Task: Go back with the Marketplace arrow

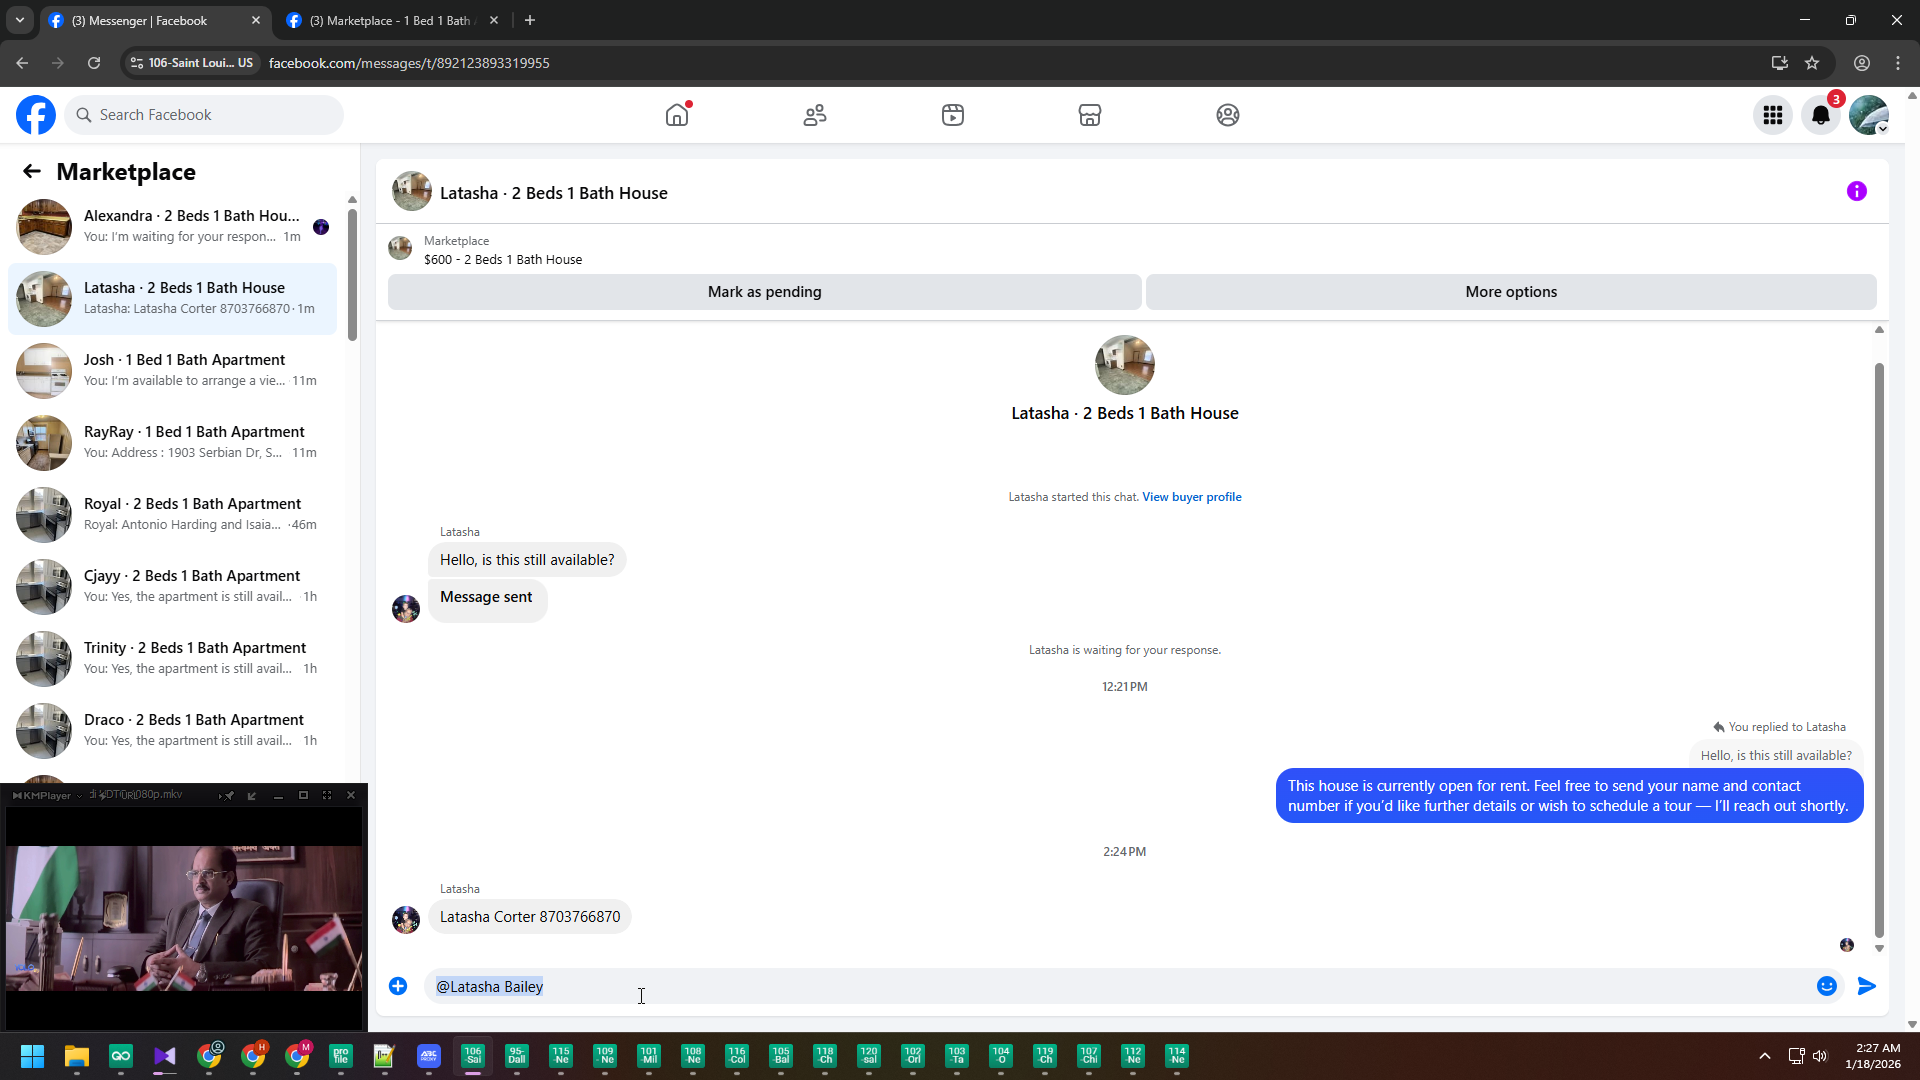Action: tap(32, 172)
